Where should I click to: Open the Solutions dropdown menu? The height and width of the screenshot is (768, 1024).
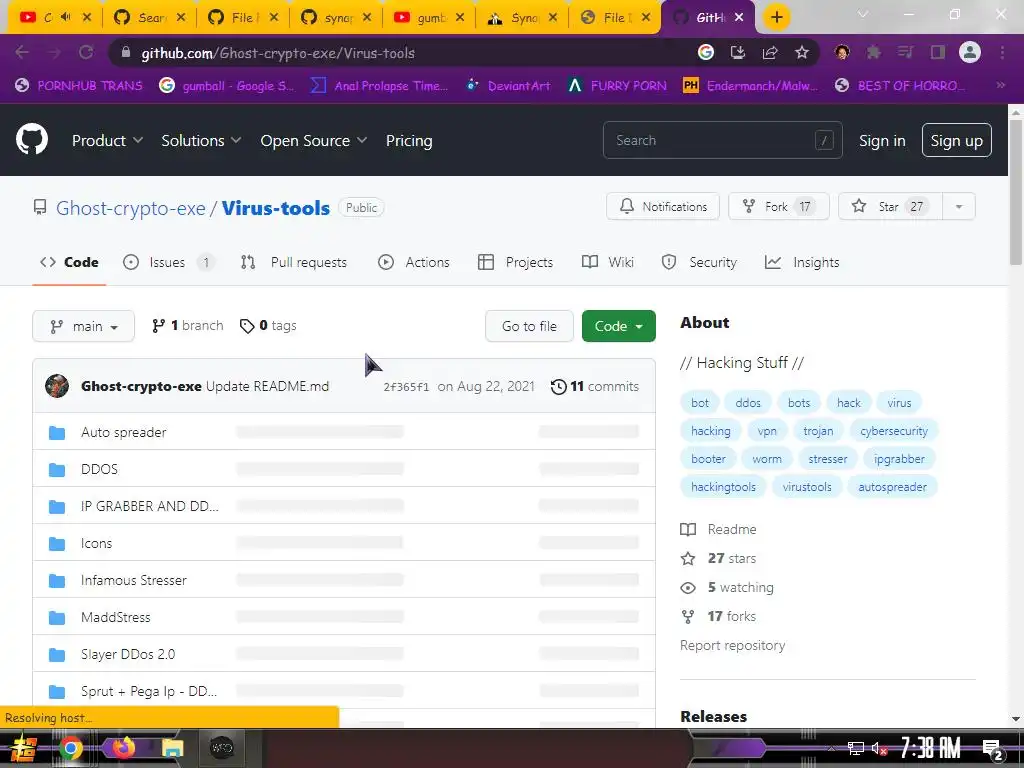(x=201, y=140)
